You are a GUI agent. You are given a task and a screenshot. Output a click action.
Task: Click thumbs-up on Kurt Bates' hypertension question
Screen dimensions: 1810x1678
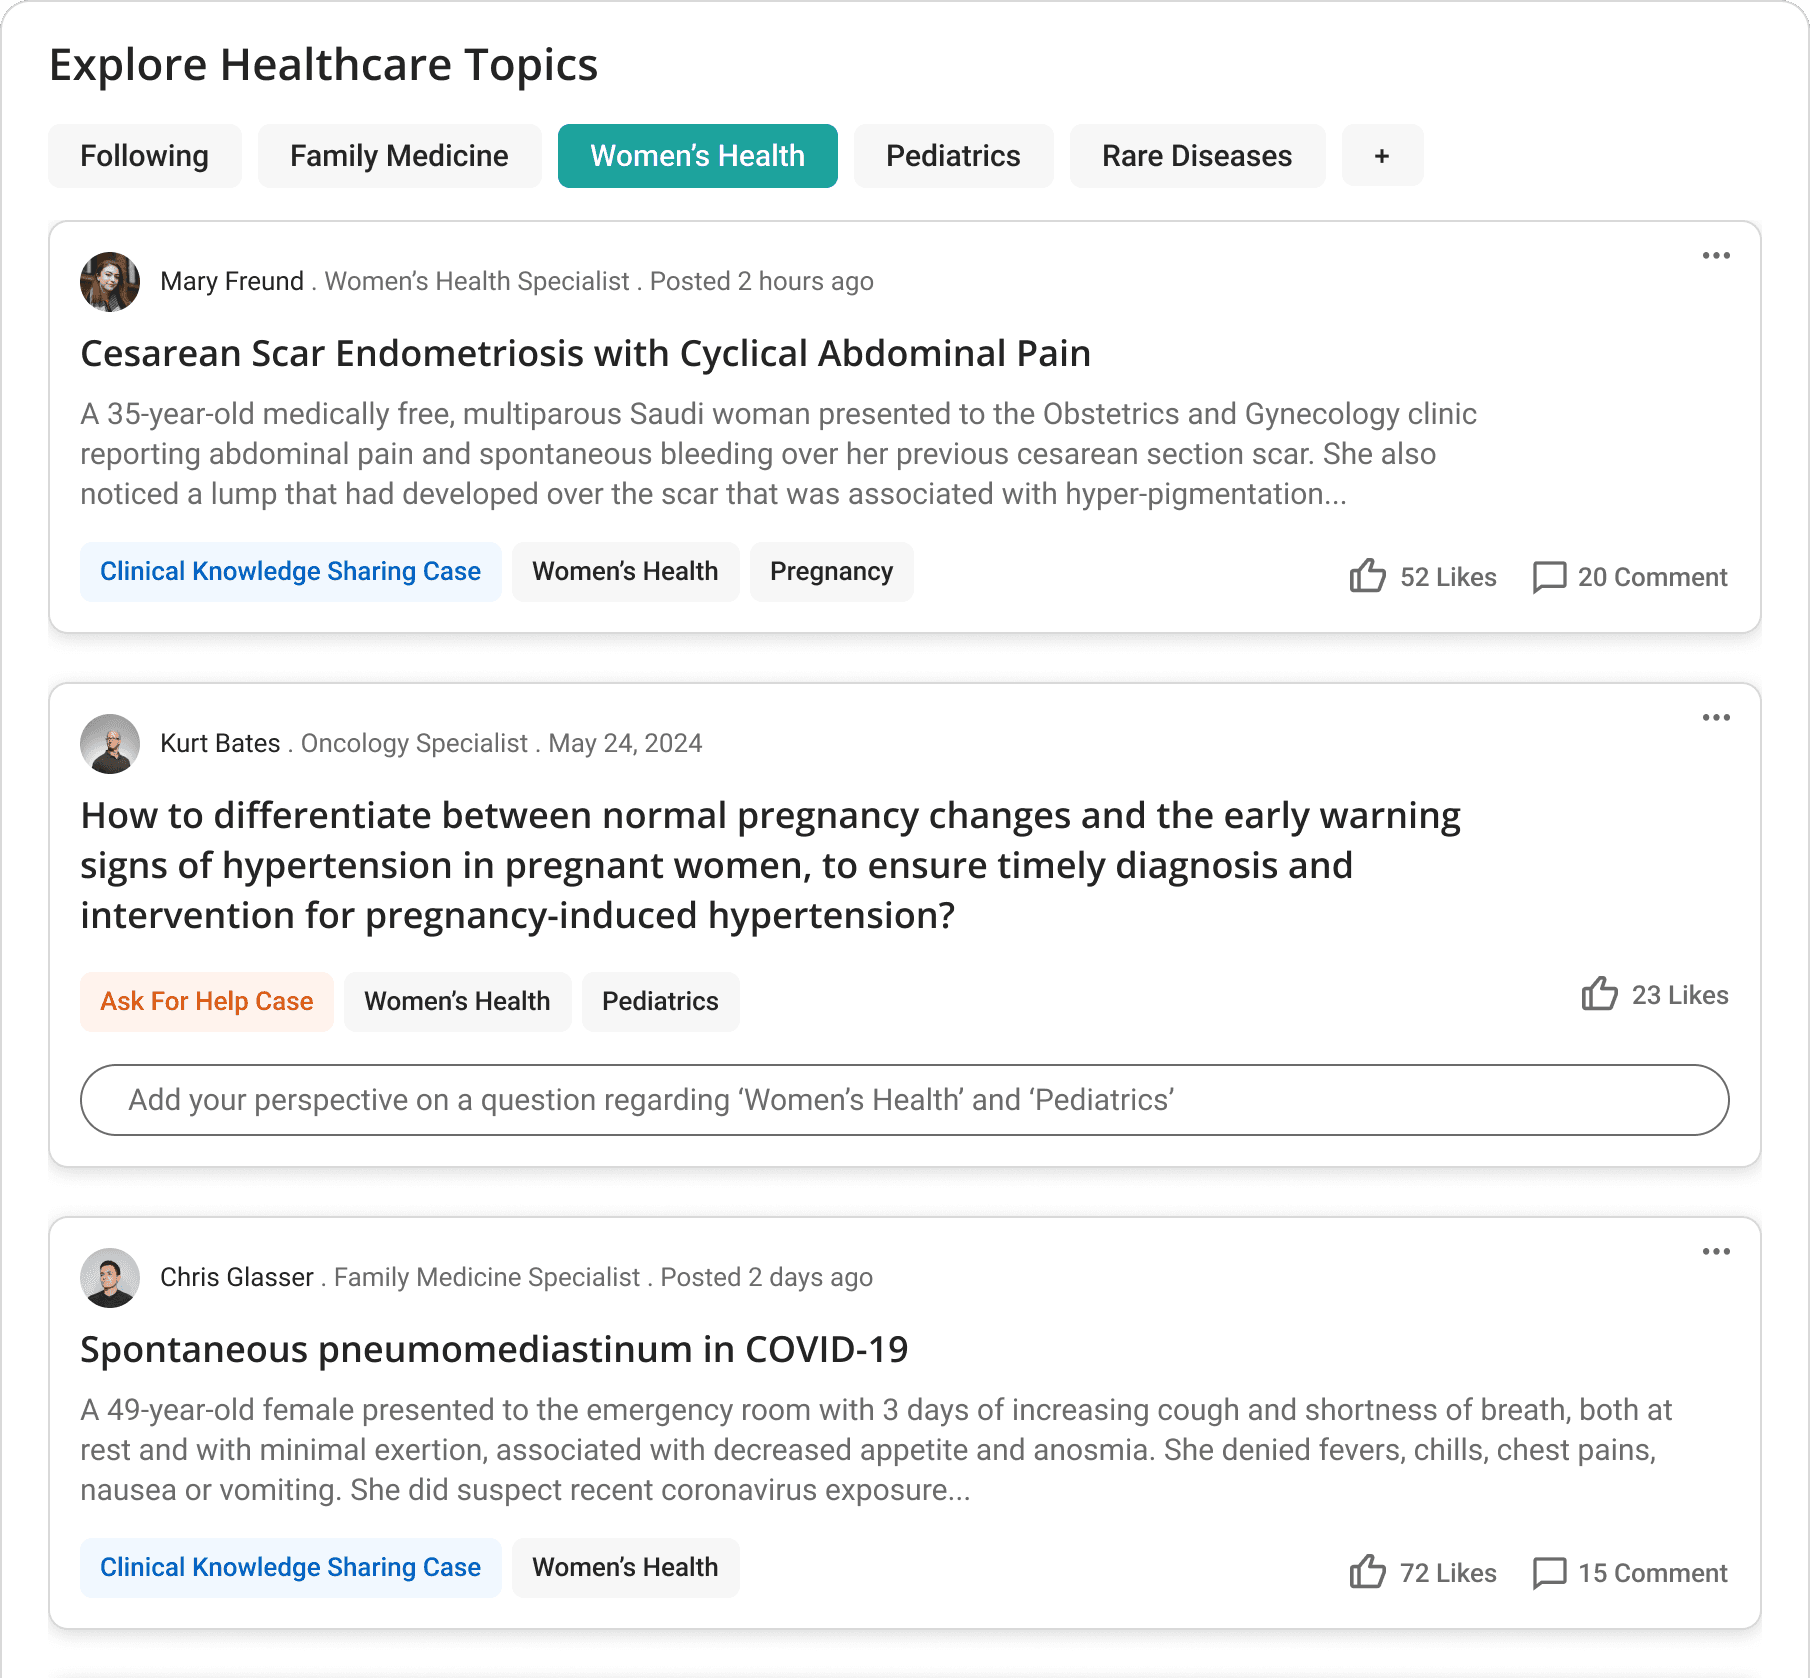coord(1599,994)
